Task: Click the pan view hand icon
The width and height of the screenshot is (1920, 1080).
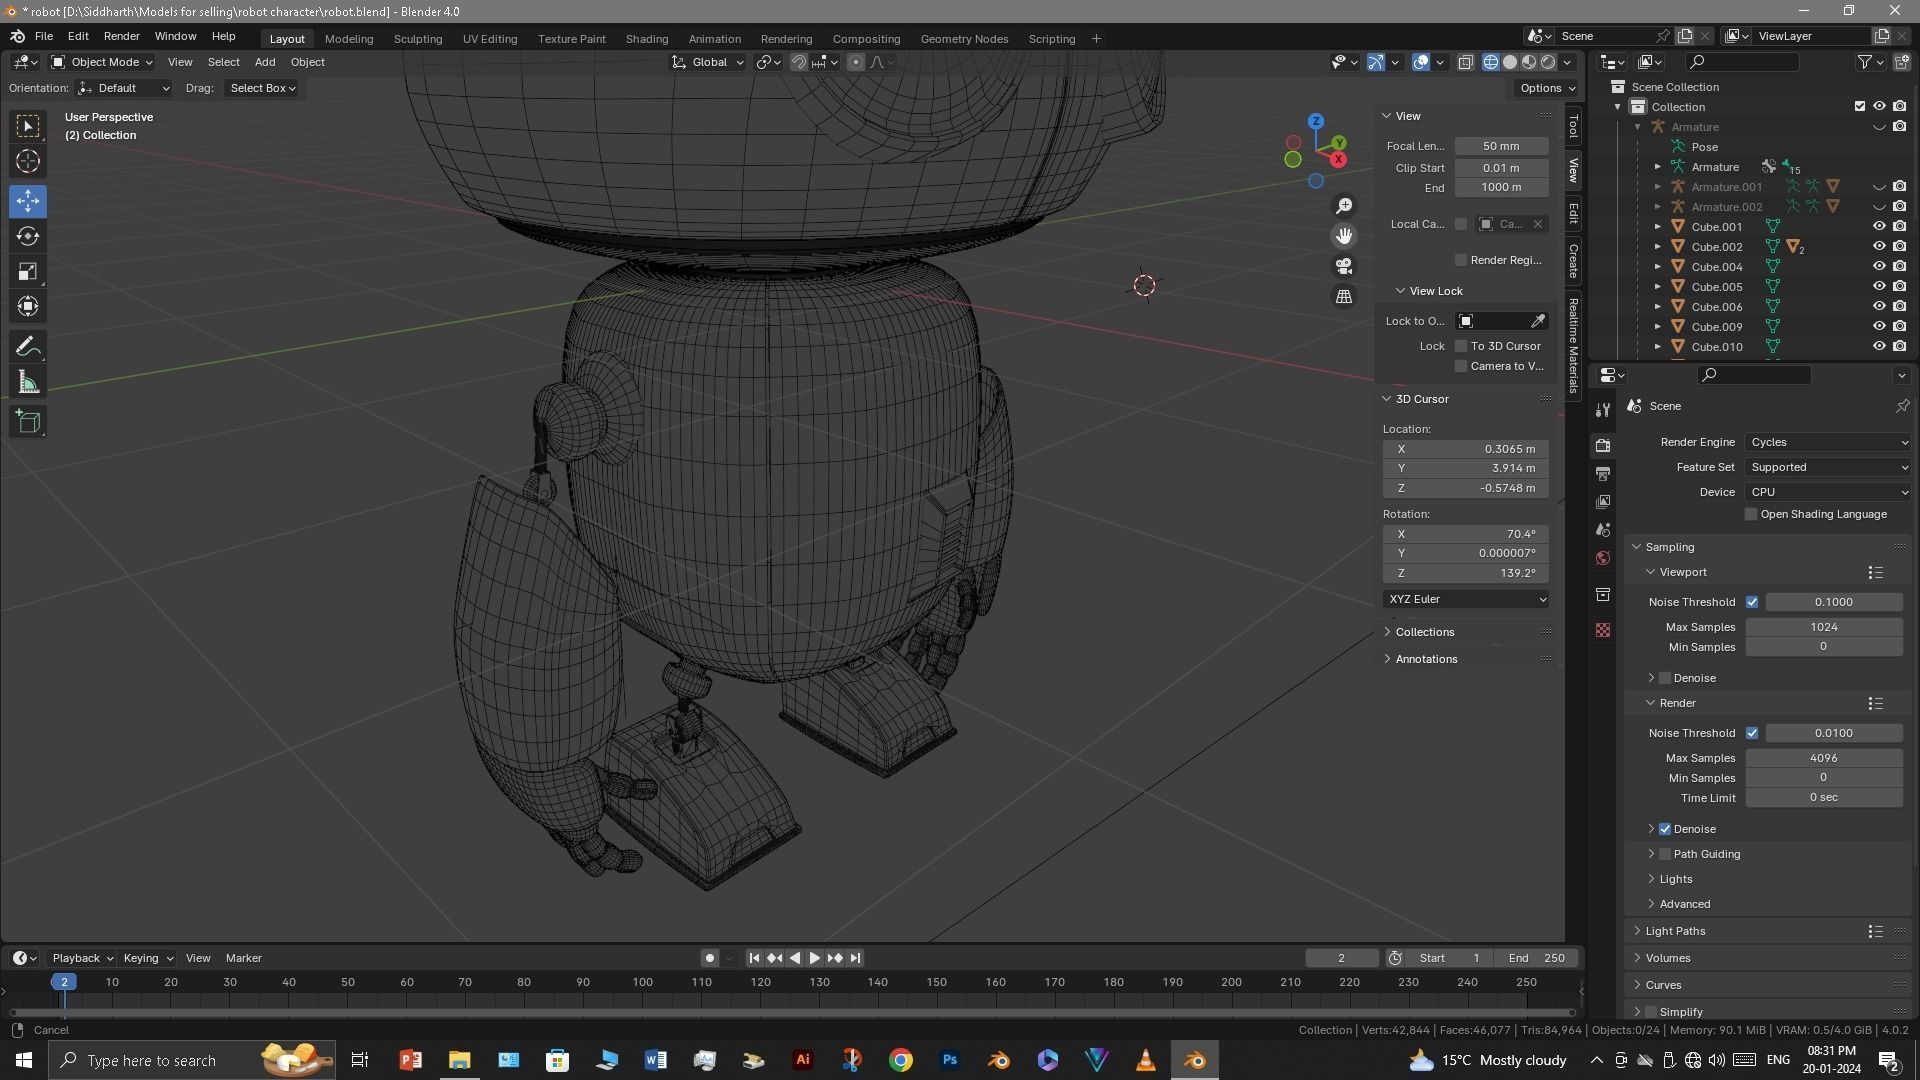Action: (x=1344, y=236)
